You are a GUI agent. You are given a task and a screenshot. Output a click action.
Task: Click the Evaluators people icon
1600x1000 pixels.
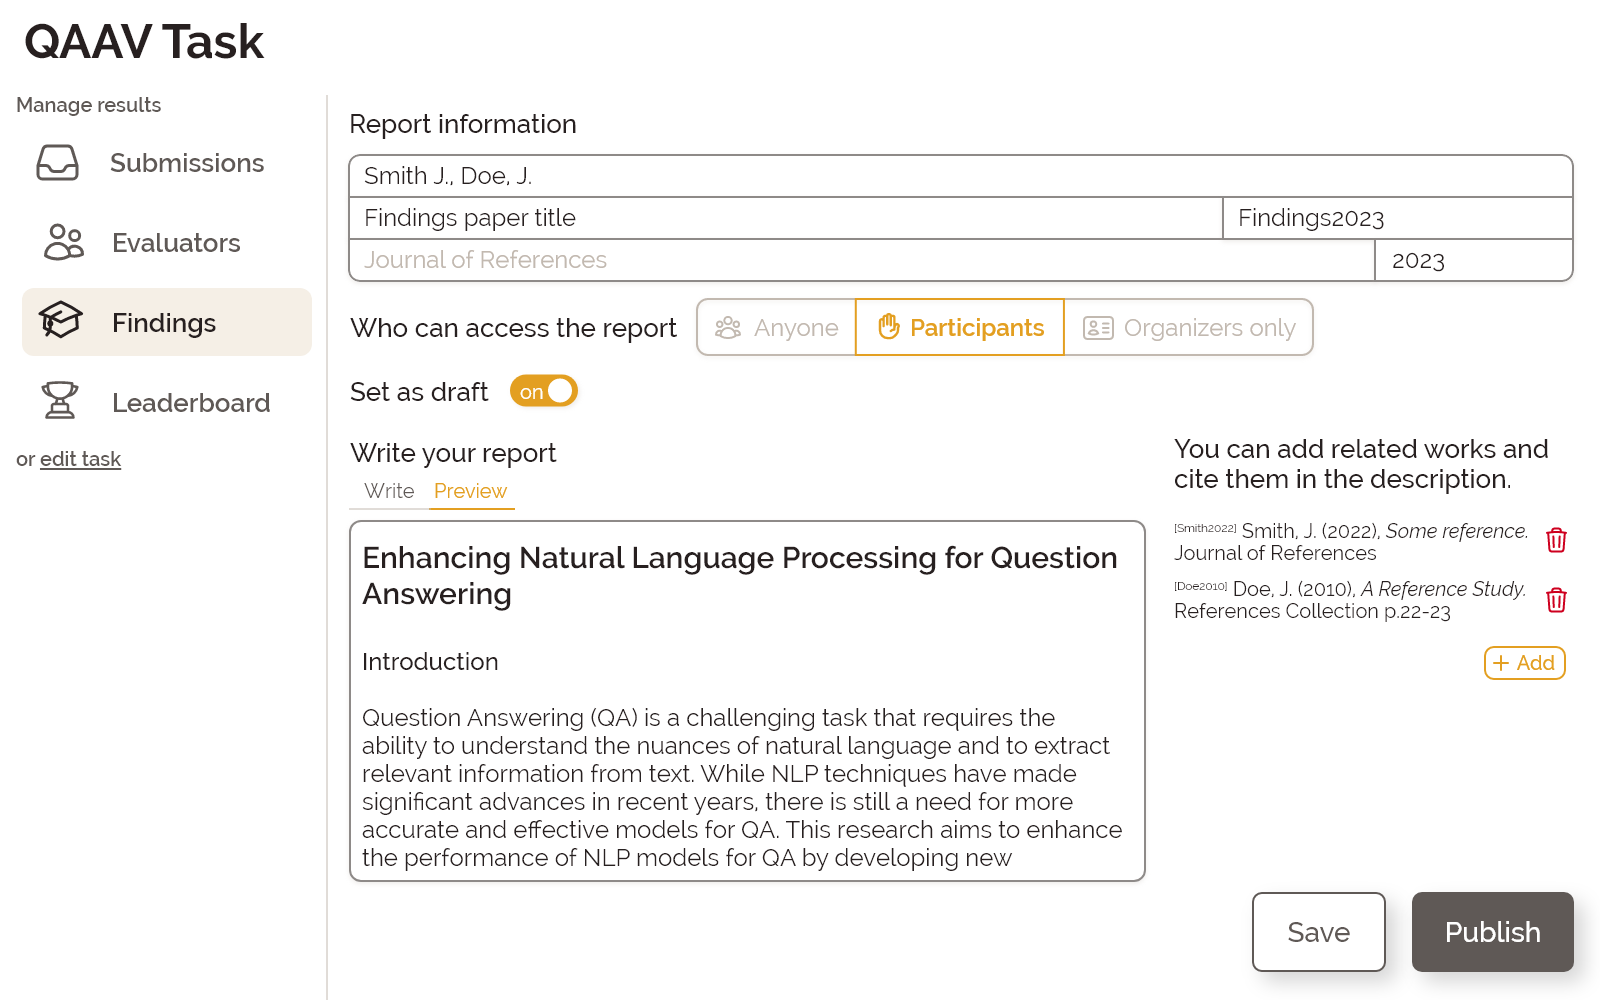(63, 242)
